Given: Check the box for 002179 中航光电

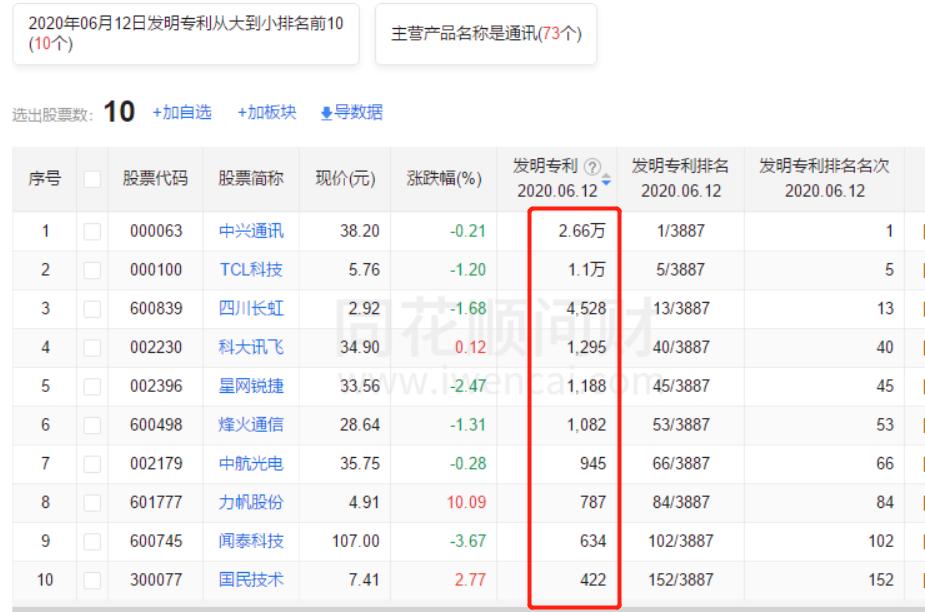Looking at the screenshot, I should click(x=92, y=464).
